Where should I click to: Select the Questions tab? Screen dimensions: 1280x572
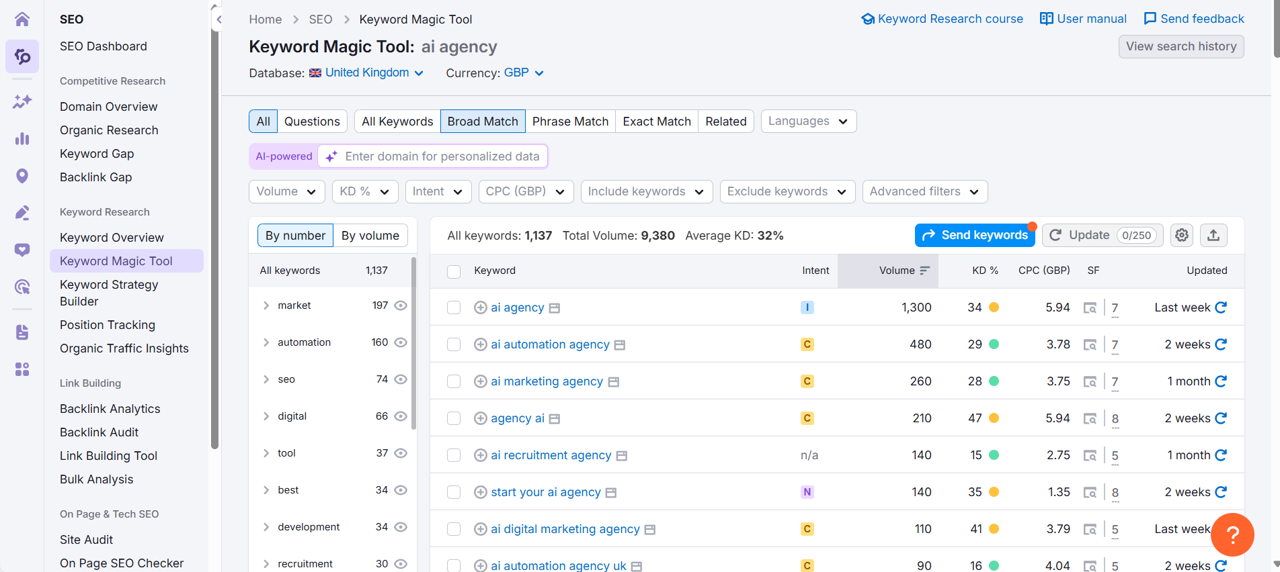pyautogui.click(x=312, y=121)
